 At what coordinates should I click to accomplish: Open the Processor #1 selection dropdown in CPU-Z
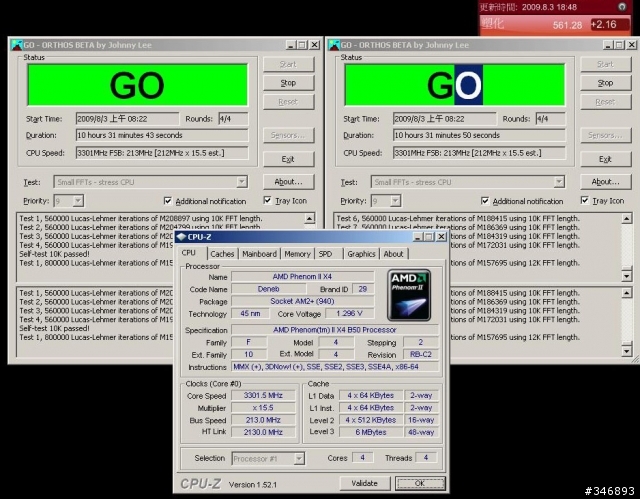pyautogui.click(x=299, y=459)
